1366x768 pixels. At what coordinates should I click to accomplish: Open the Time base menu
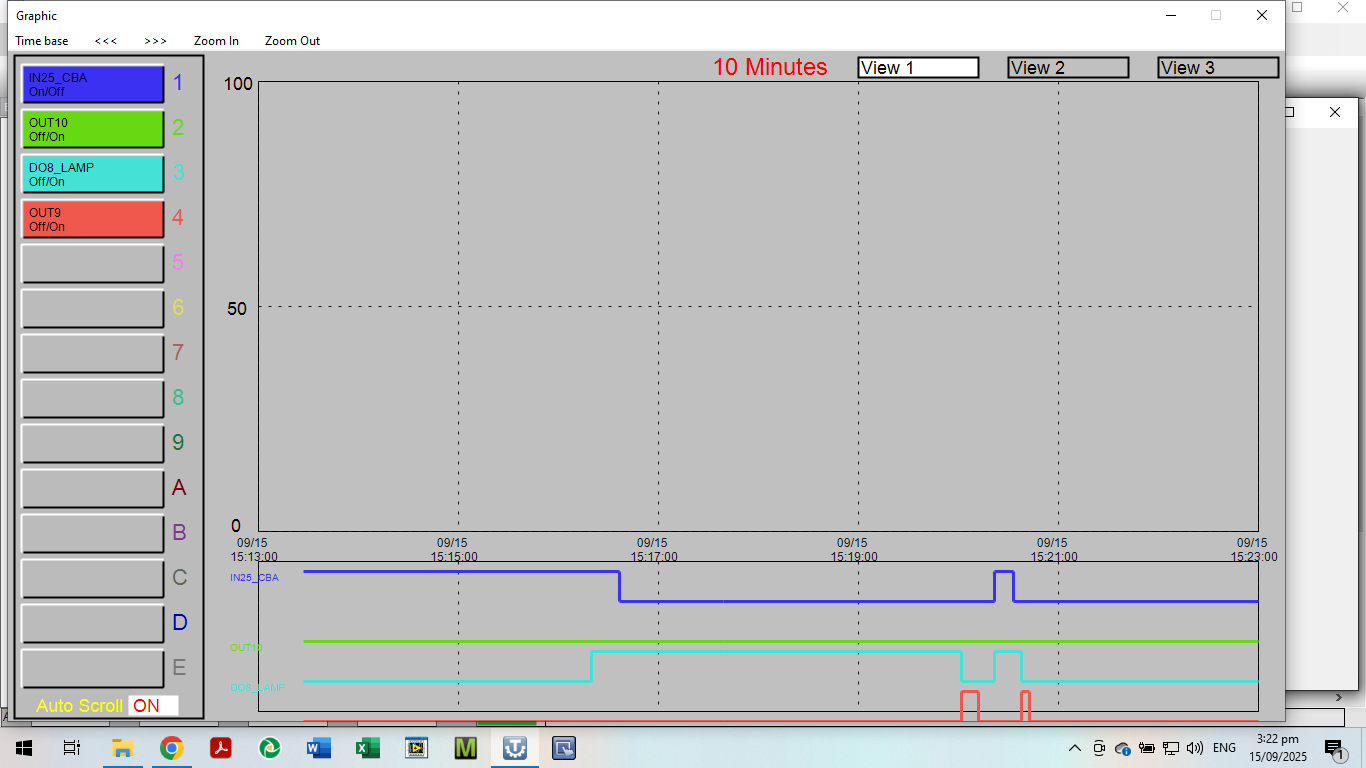click(x=42, y=41)
